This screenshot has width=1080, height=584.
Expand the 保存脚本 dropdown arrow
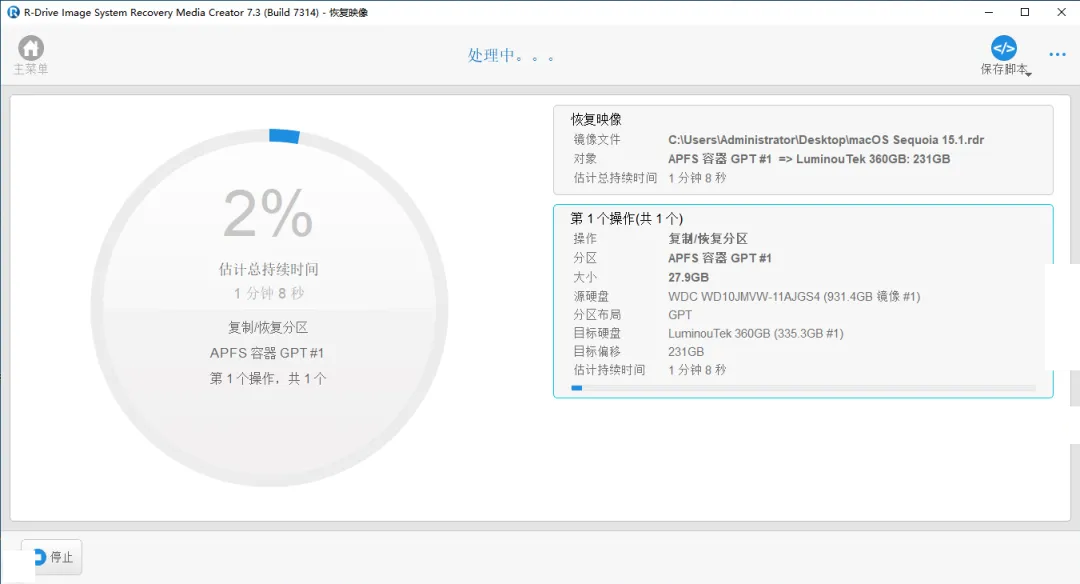(x=1028, y=74)
